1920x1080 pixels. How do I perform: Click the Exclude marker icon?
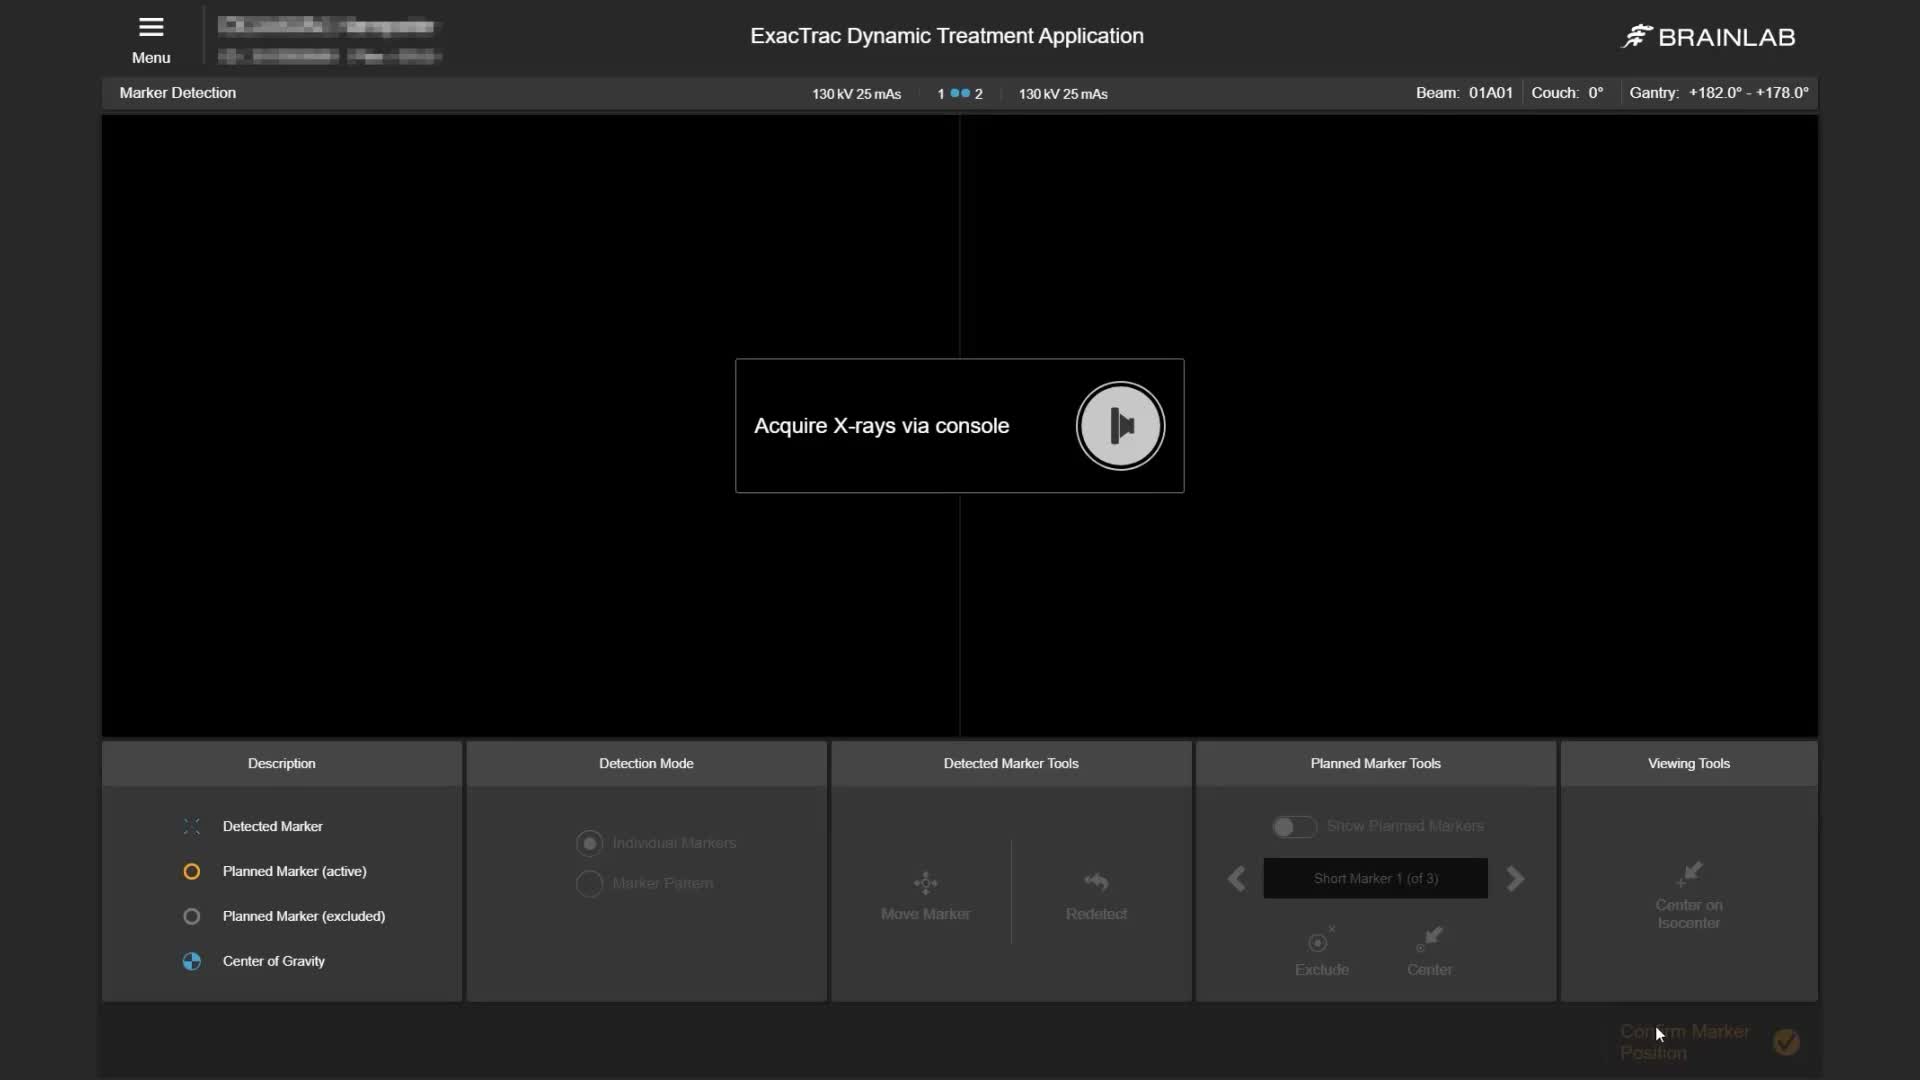(1321, 940)
